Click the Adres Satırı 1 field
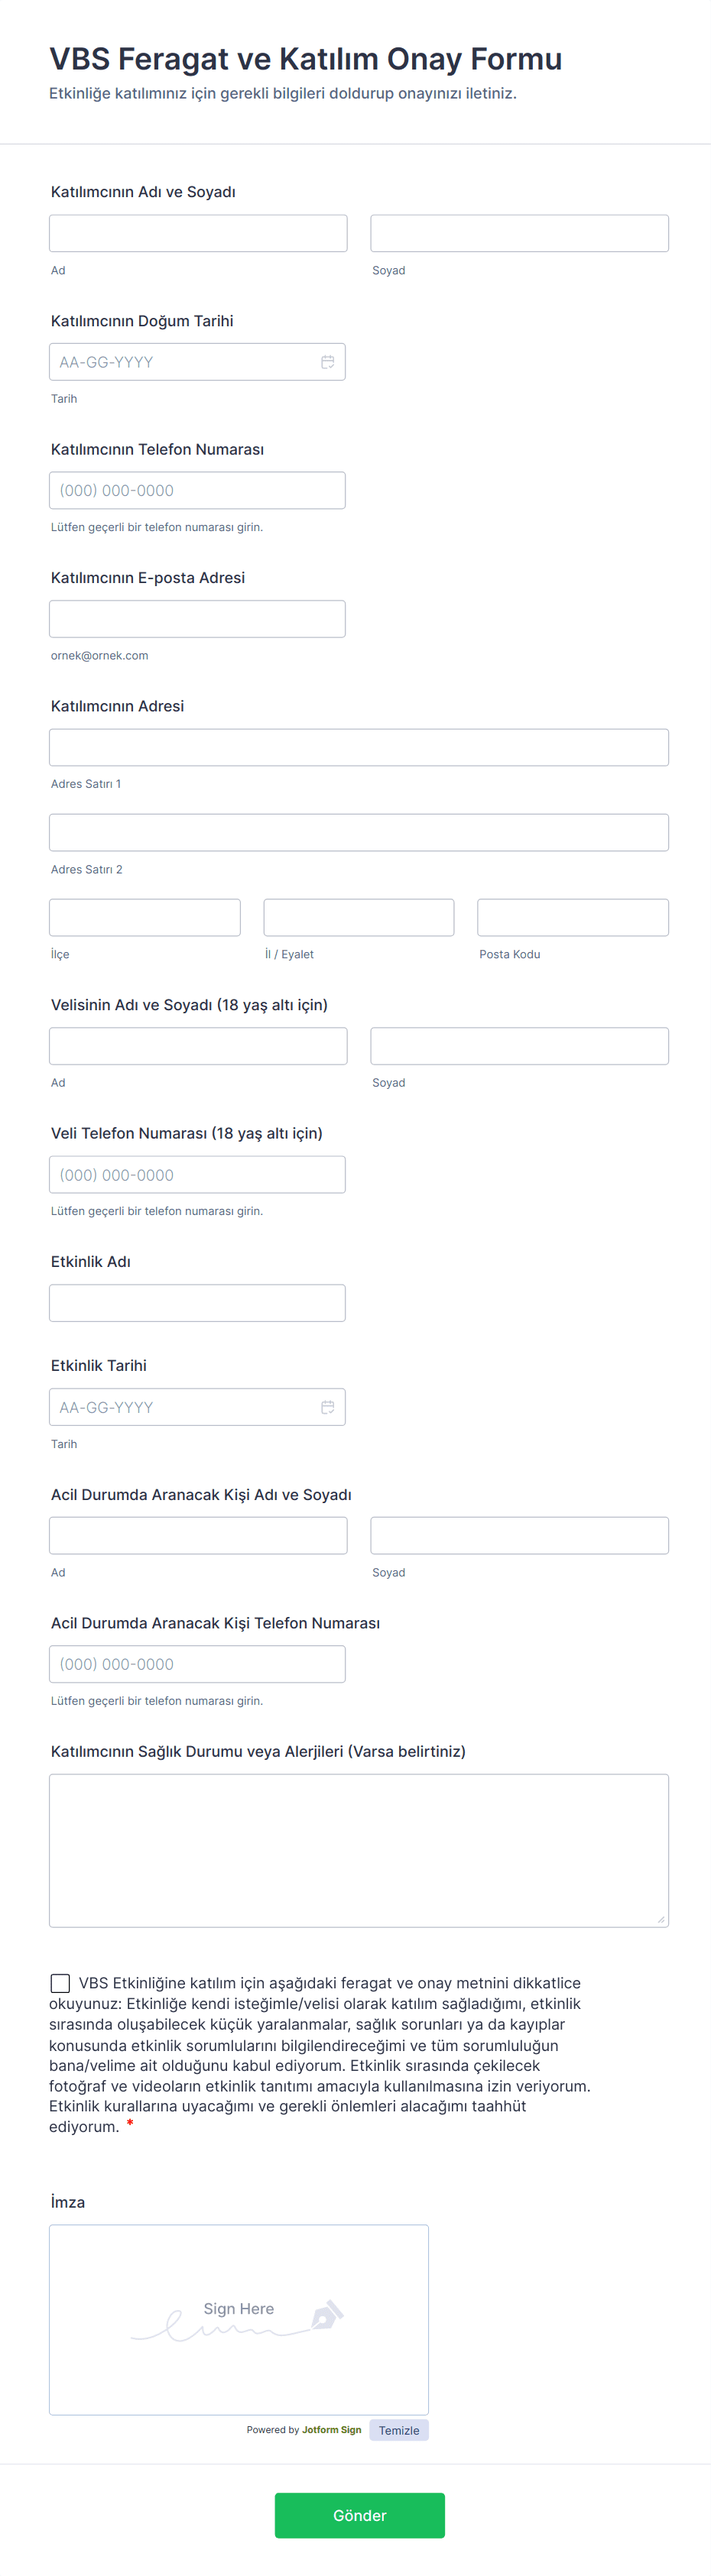This screenshot has height=2576, width=711. coord(358,747)
